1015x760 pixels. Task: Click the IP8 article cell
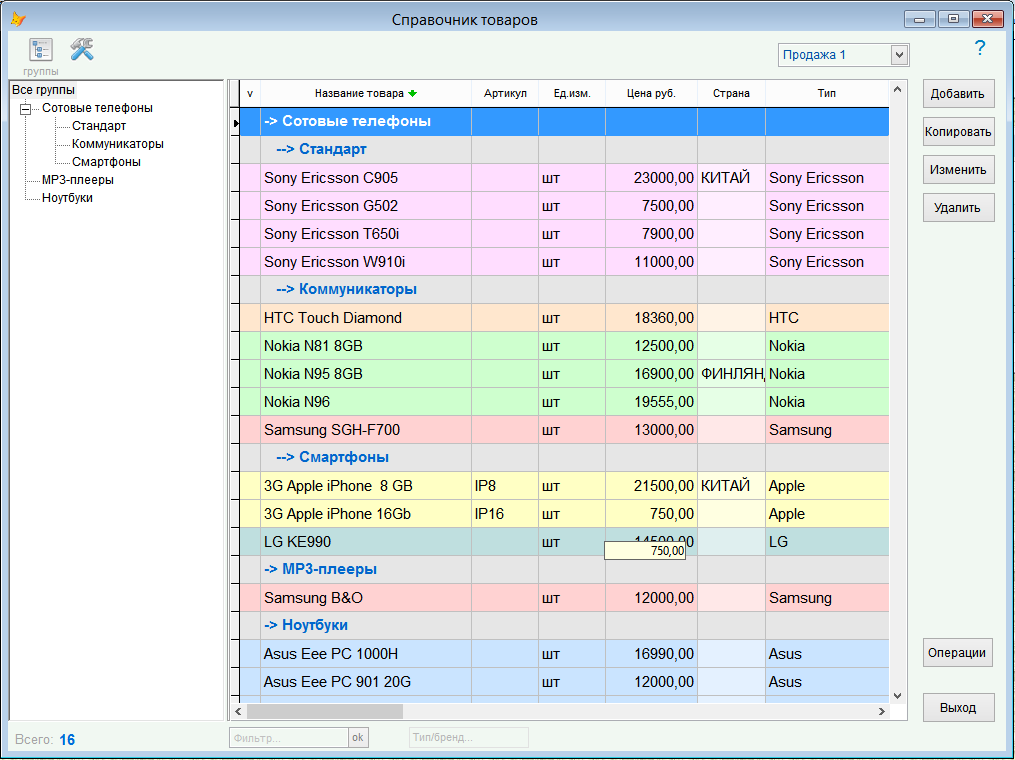pyautogui.click(x=505, y=486)
